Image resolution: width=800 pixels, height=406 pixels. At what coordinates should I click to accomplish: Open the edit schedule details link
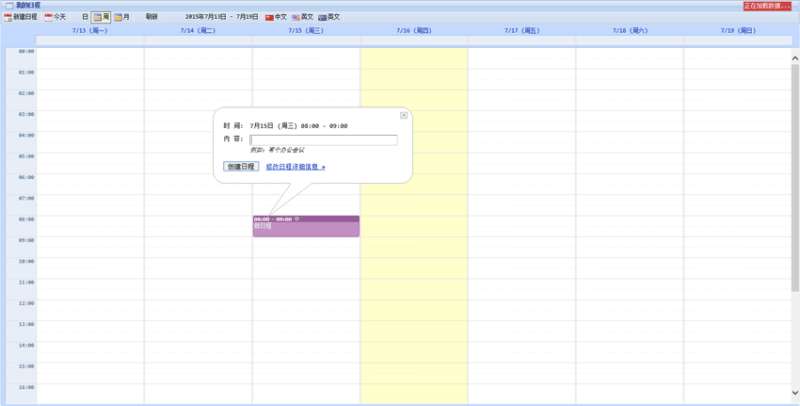click(295, 167)
